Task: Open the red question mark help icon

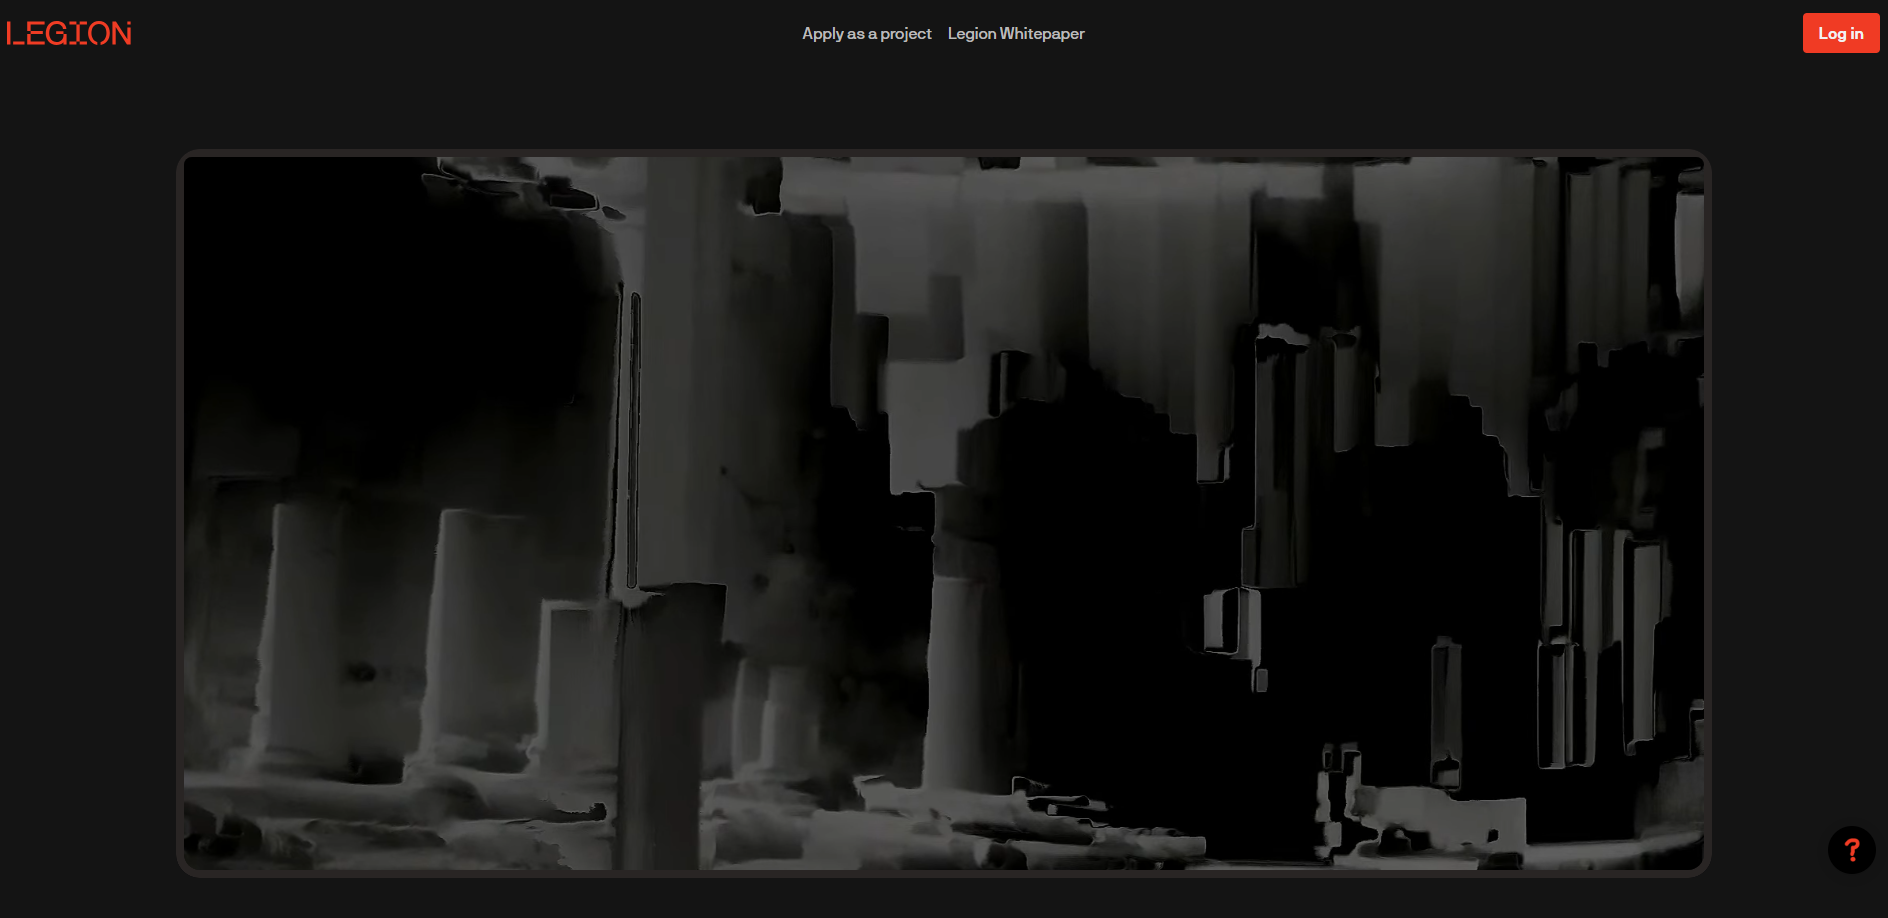Action: click(x=1851, y=850)
